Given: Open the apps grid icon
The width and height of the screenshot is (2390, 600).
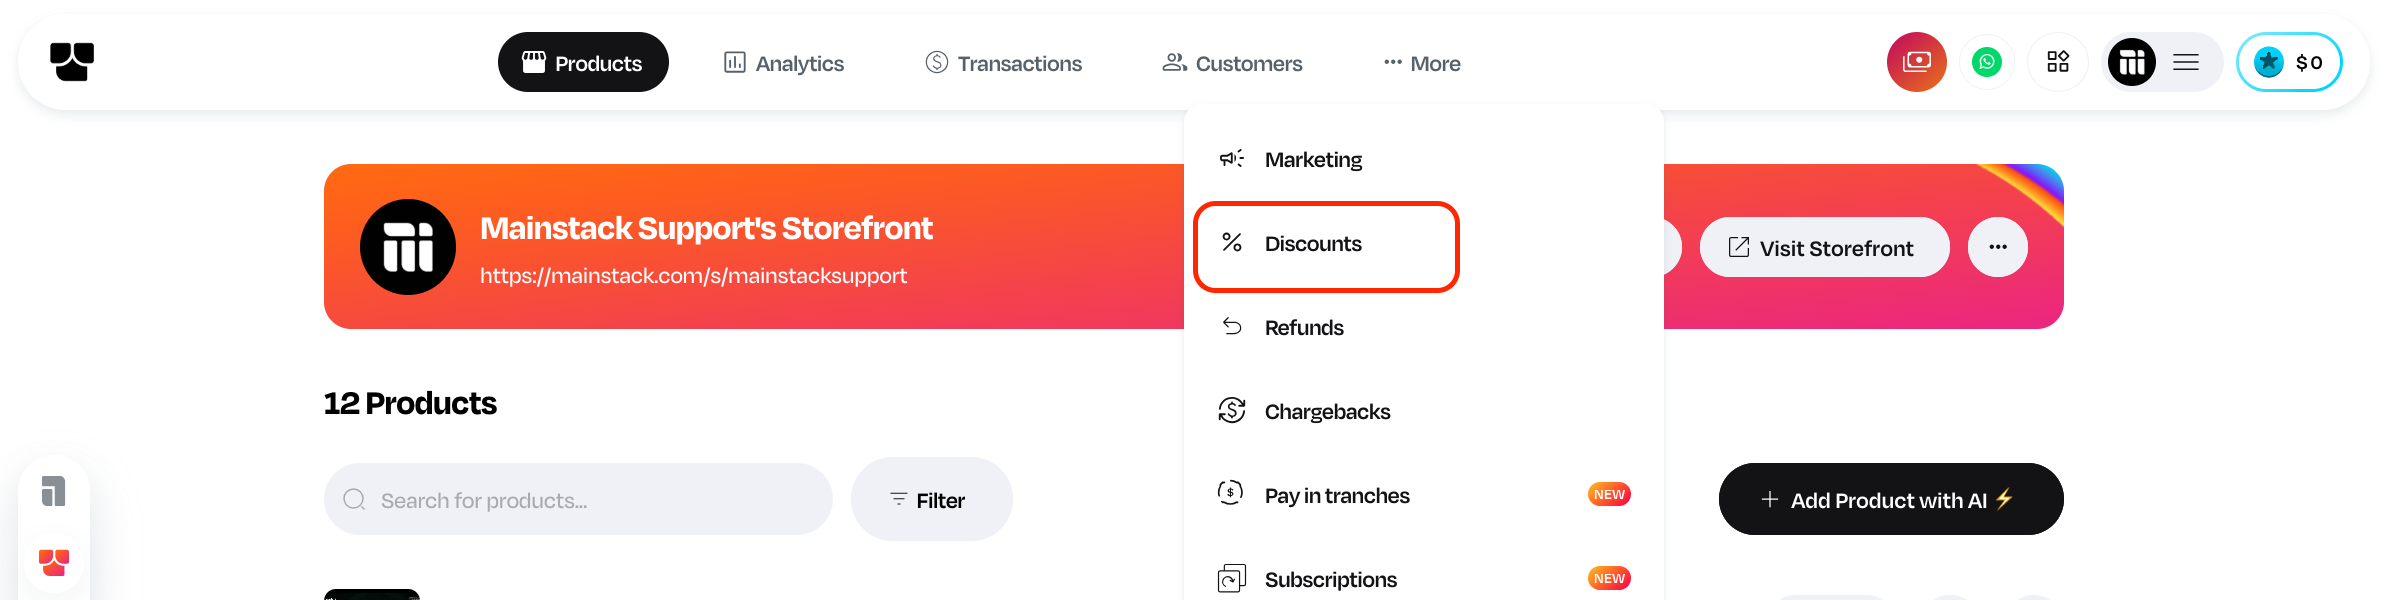Looking at the screenshot, I should coord(2058,62).
